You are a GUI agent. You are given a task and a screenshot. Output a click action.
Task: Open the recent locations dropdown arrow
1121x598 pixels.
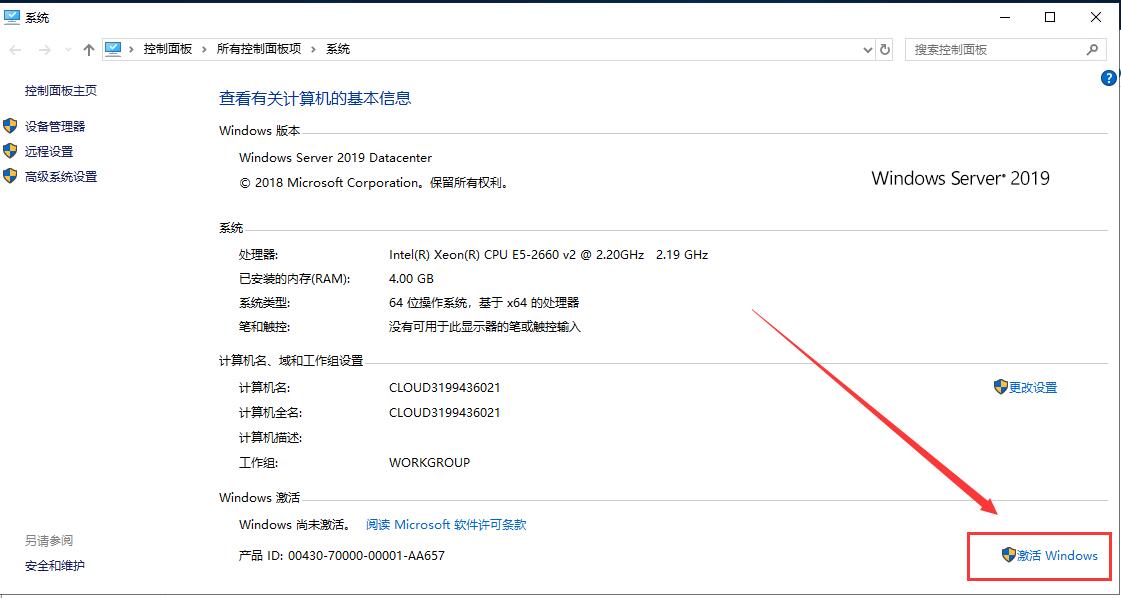pyautogui.click(x=68, y=50)
